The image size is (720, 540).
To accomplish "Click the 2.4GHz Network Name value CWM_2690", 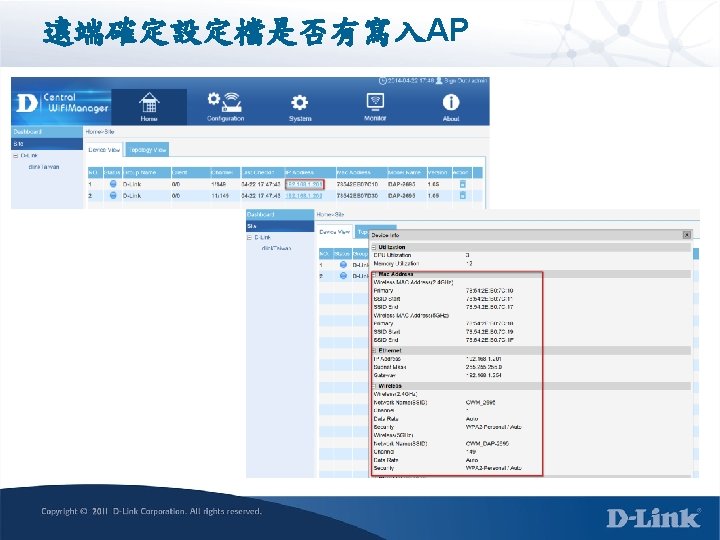I will pos(480,403).
